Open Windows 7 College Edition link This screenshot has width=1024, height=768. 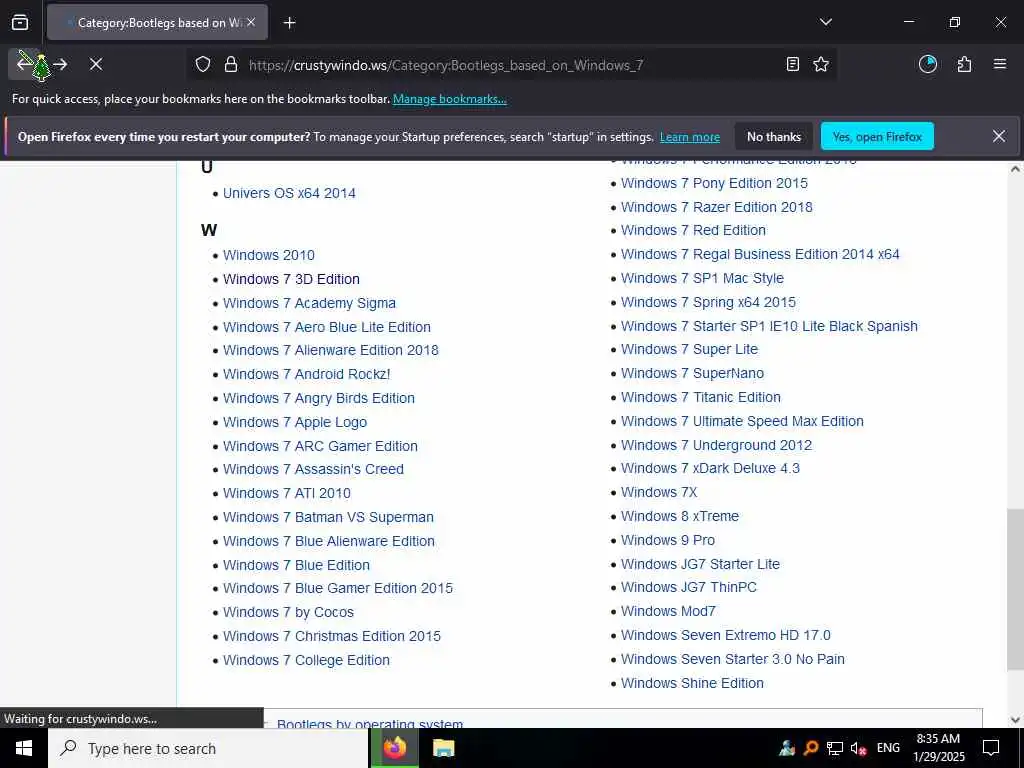click(306, 660)
